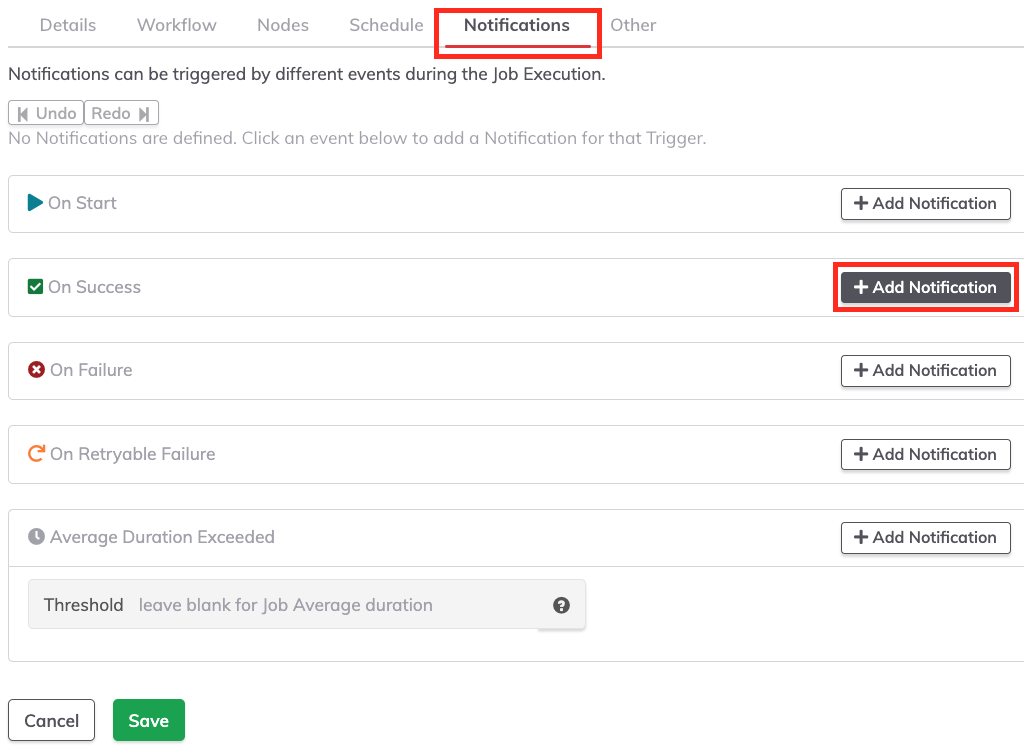Add Notification for On Success trigger
Viewport: 1024px width, 750px height.
(925, 287)
